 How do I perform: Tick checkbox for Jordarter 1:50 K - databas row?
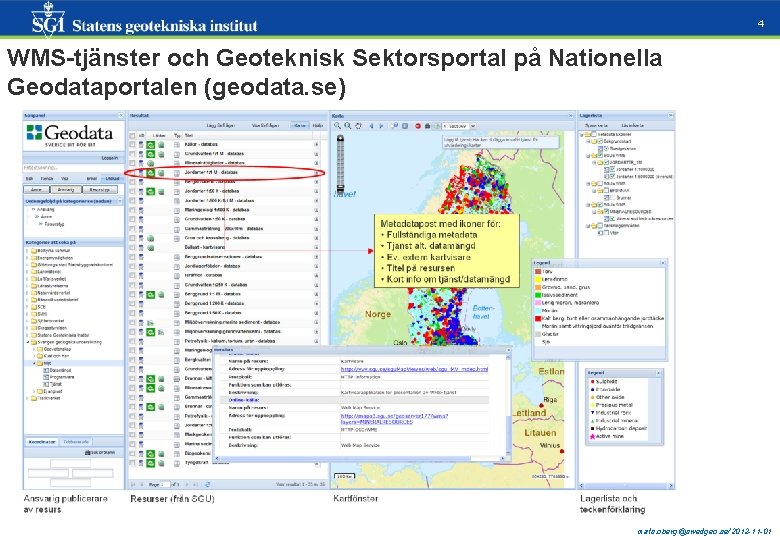click(132, 191)
